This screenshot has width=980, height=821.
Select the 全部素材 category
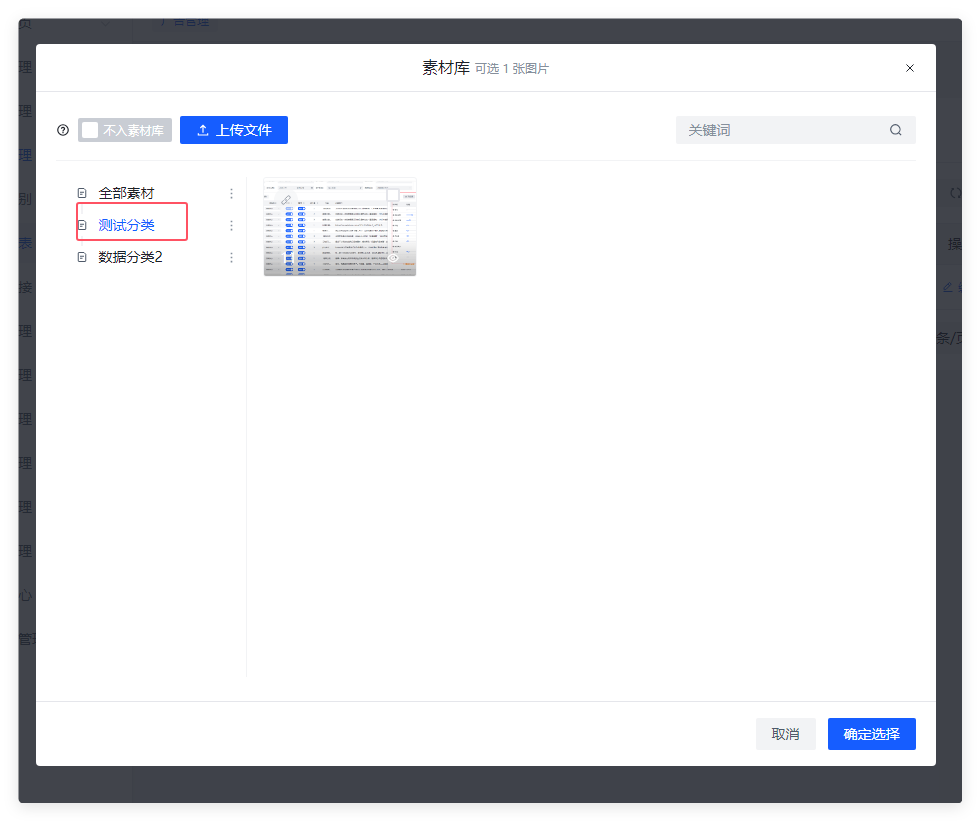126,193
